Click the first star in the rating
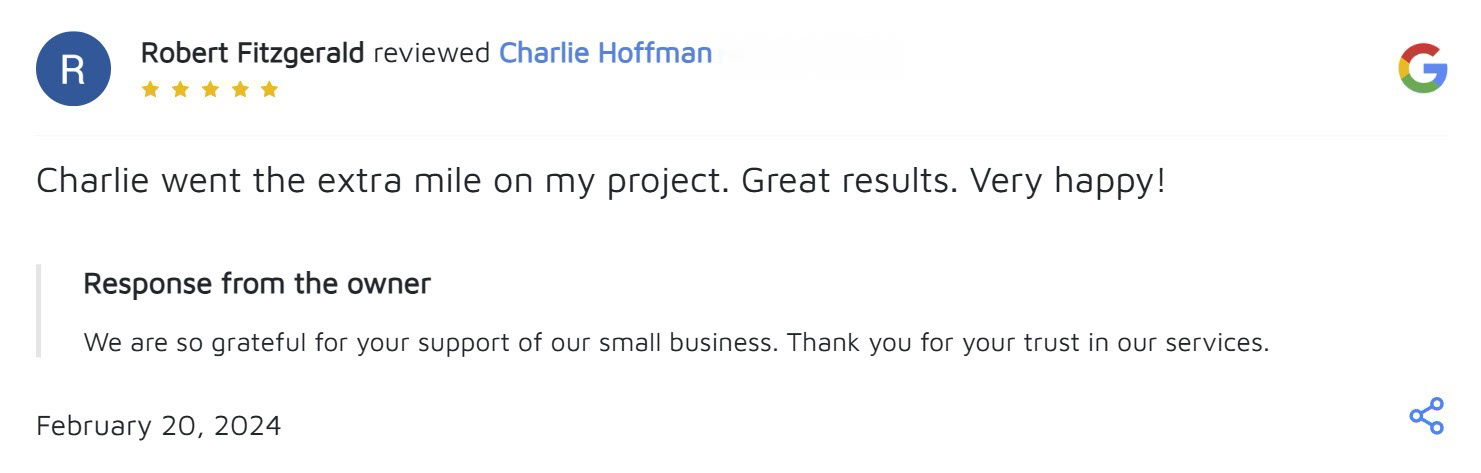Image resolution: width=1481 pixels, height=473 pixels. (150, 89)
